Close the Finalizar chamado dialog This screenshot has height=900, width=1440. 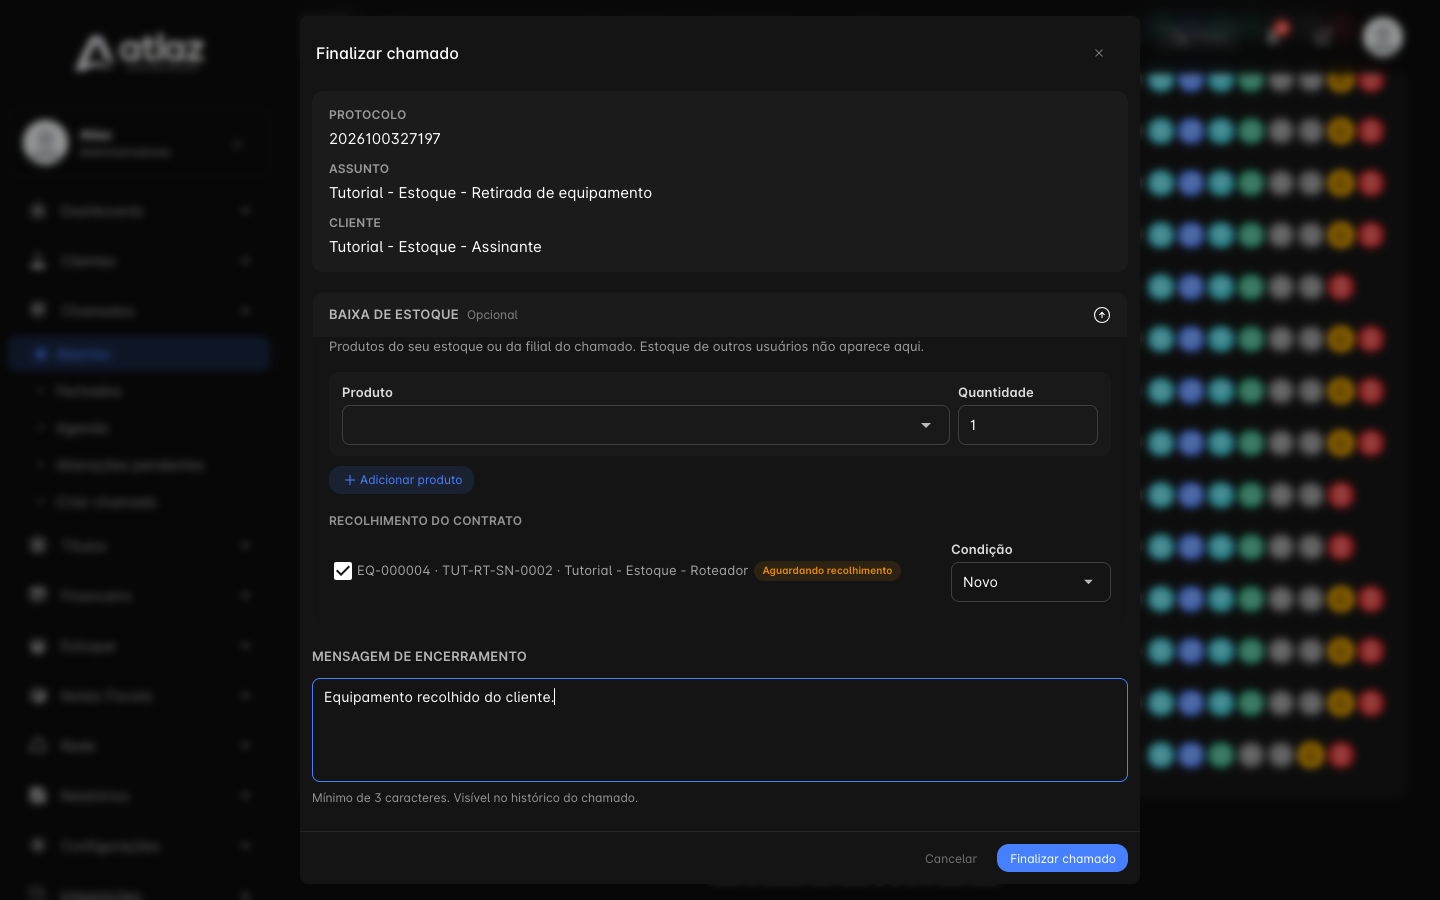(x=1099, y=53)
